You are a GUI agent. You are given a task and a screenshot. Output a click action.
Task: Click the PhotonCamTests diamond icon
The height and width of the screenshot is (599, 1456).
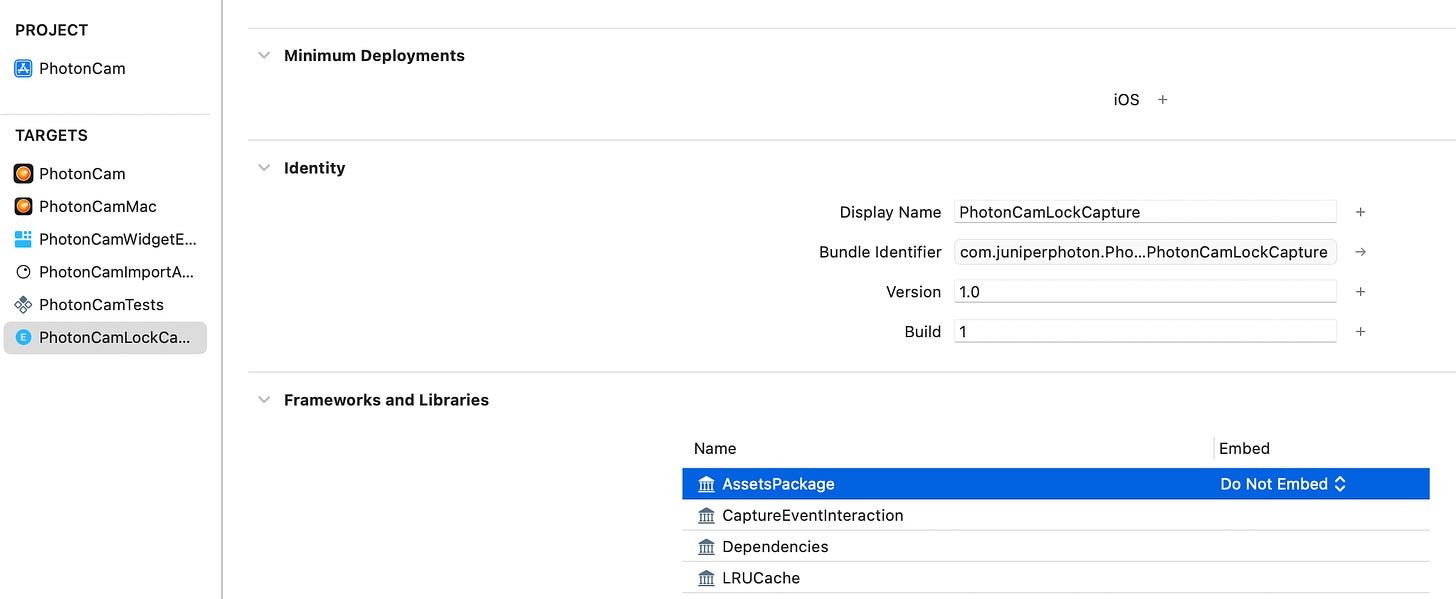click(x=23, y=305)
